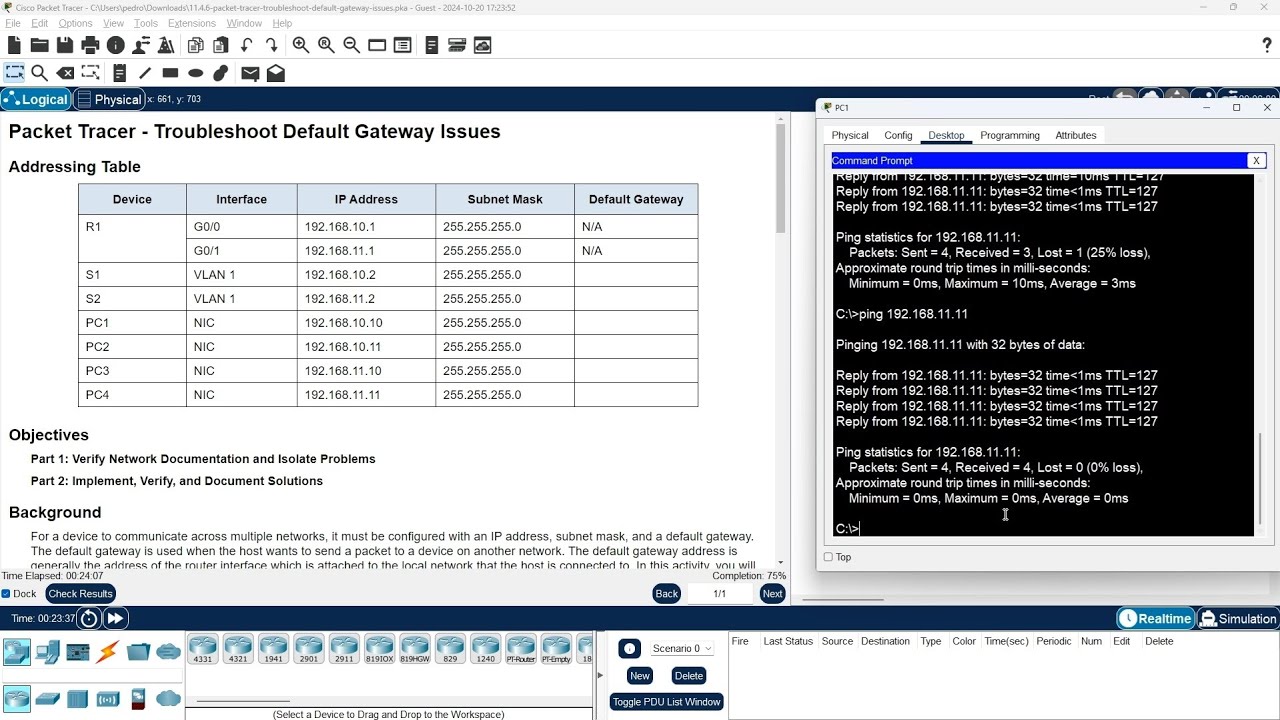Choose the Select tool (dashed rectangle)
The width and height of the screenshot is (1280, 720).
coord(14,73)
